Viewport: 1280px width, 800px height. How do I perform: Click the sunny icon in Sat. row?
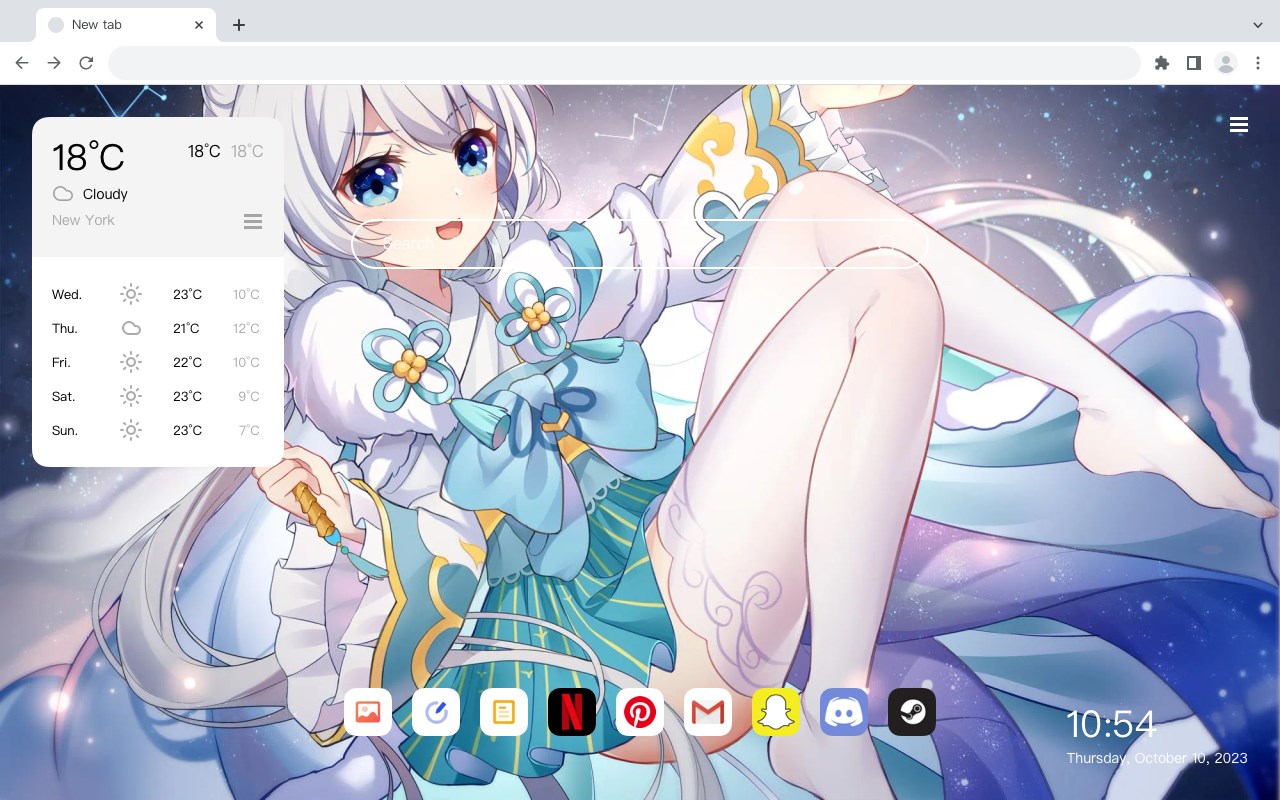pos(131,396)
